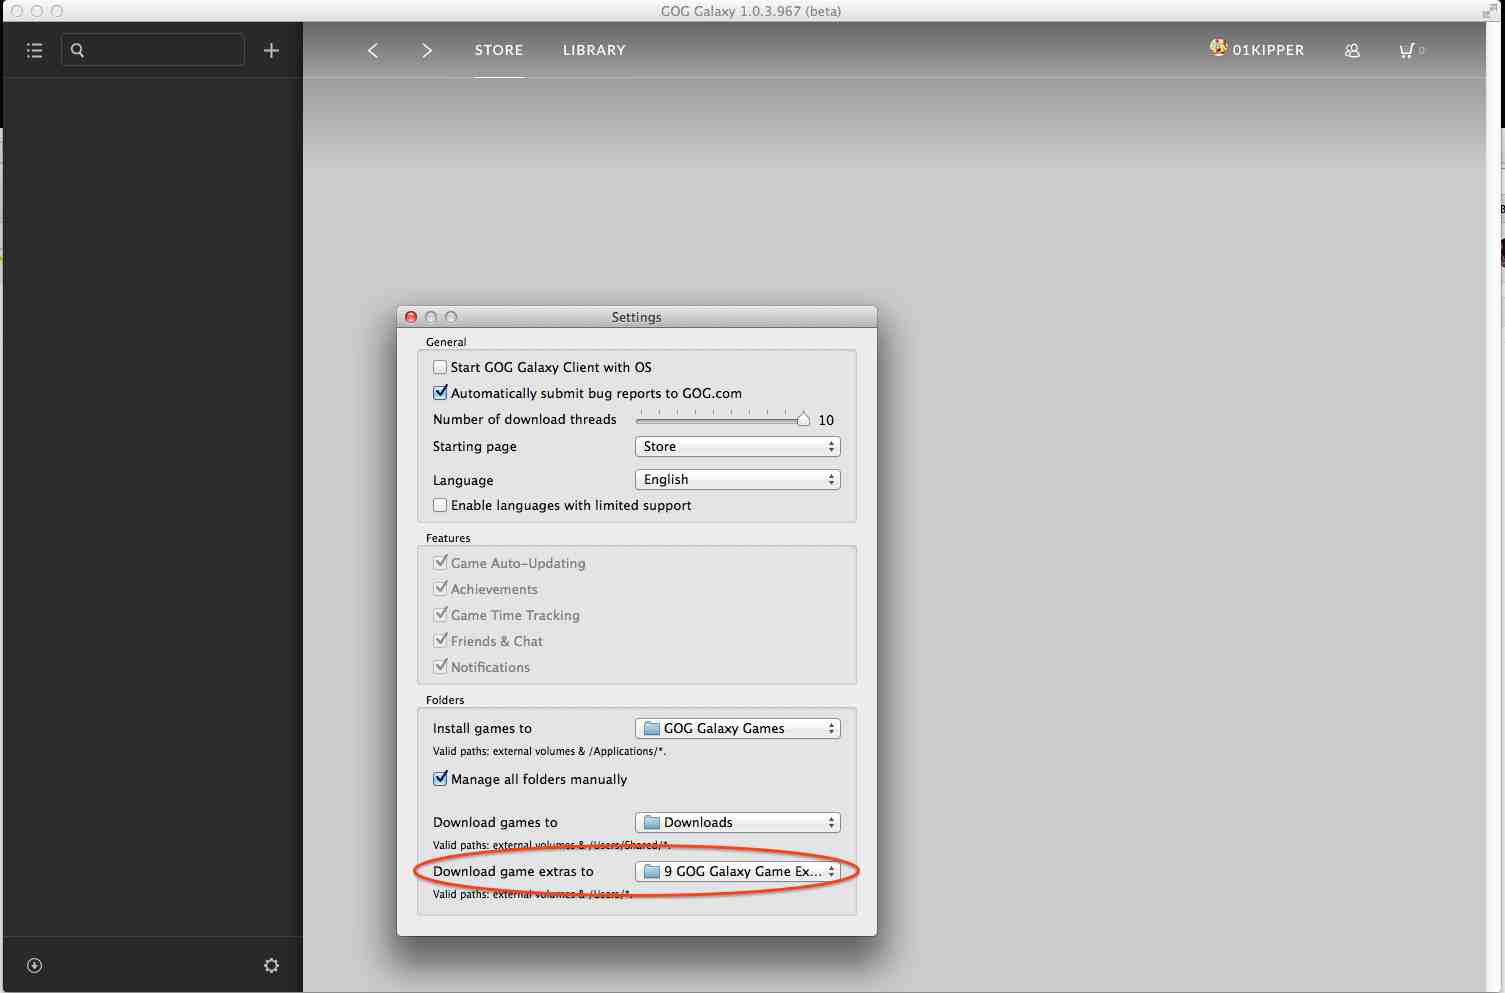The width and height of the screenshot is (1505, 993).
Task: Open the shopping cart icon
Action: 1407,50
